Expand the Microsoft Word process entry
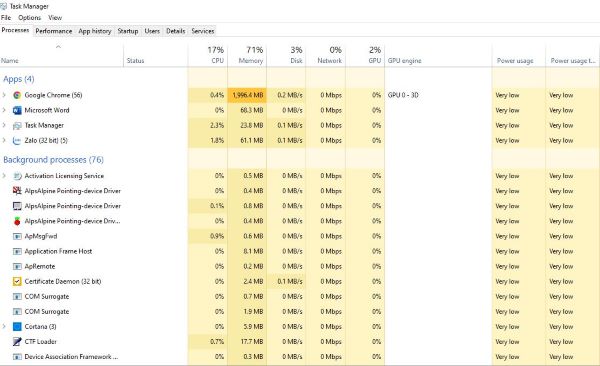 (4, 110)
